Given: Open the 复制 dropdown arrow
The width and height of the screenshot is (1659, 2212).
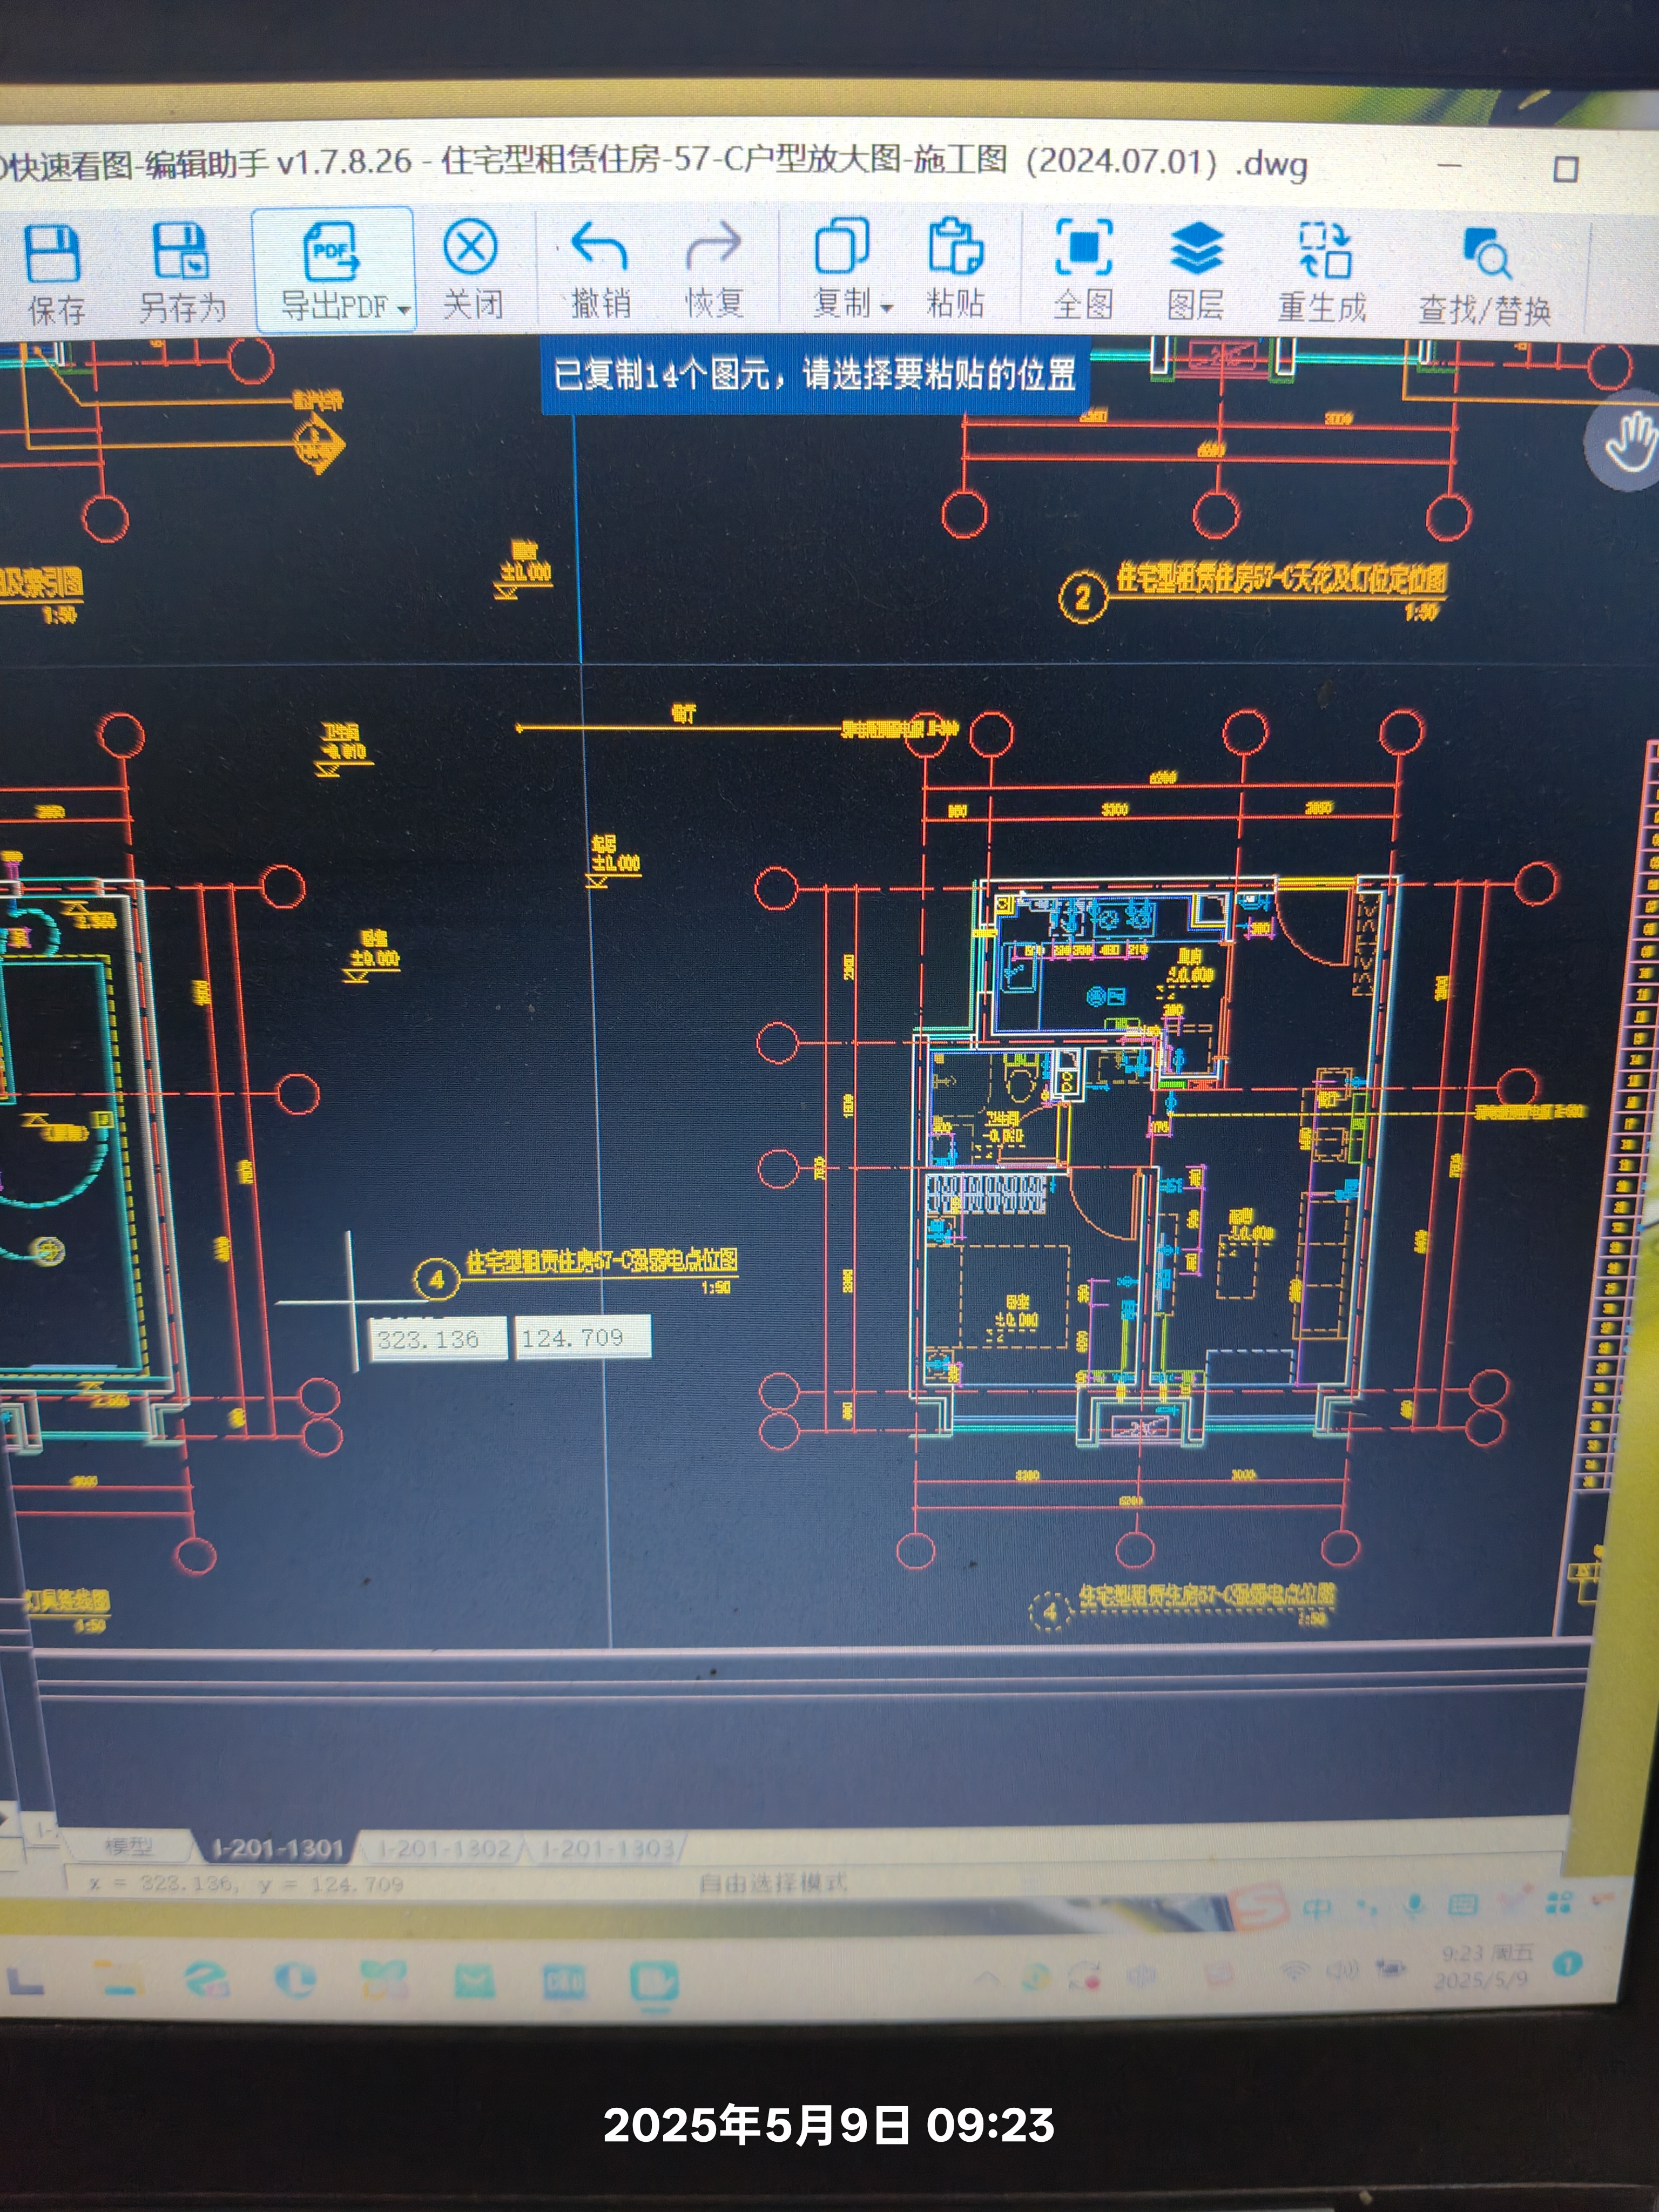Looking at the screenshot, I should click(886, 308).
